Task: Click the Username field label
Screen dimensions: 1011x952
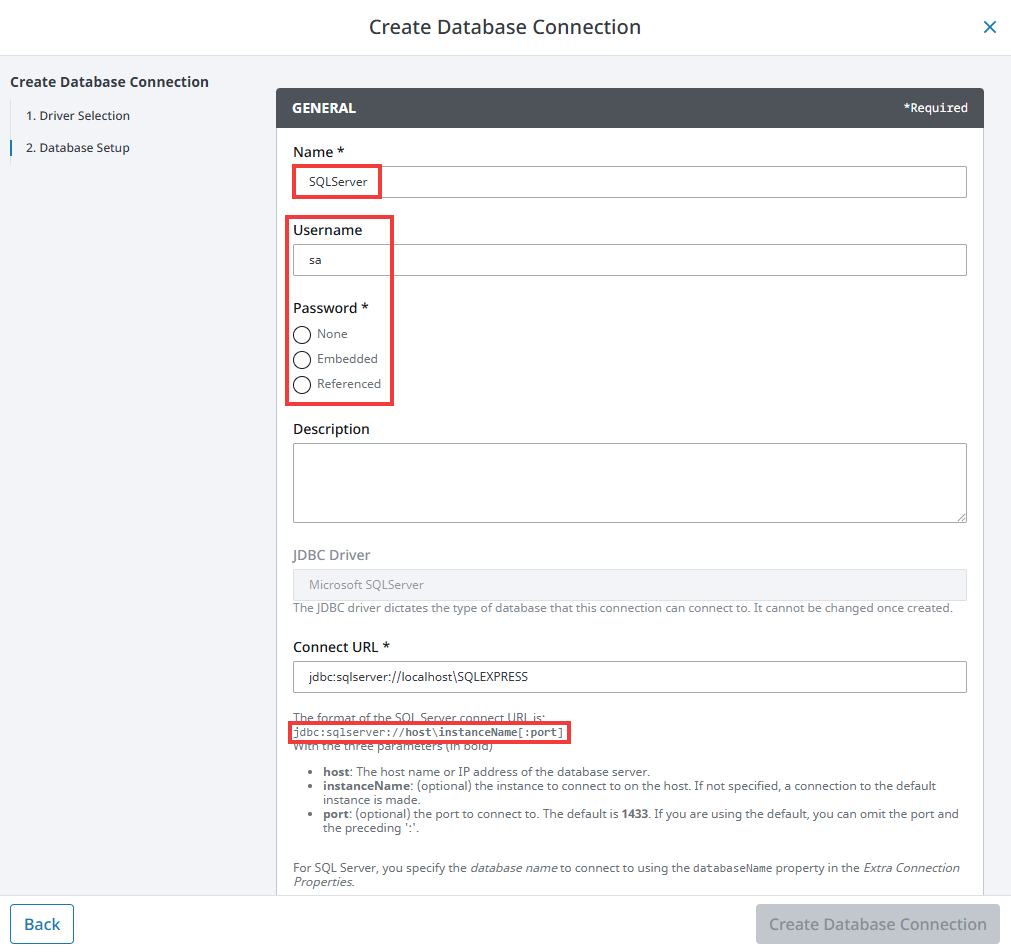Action: 327,230
